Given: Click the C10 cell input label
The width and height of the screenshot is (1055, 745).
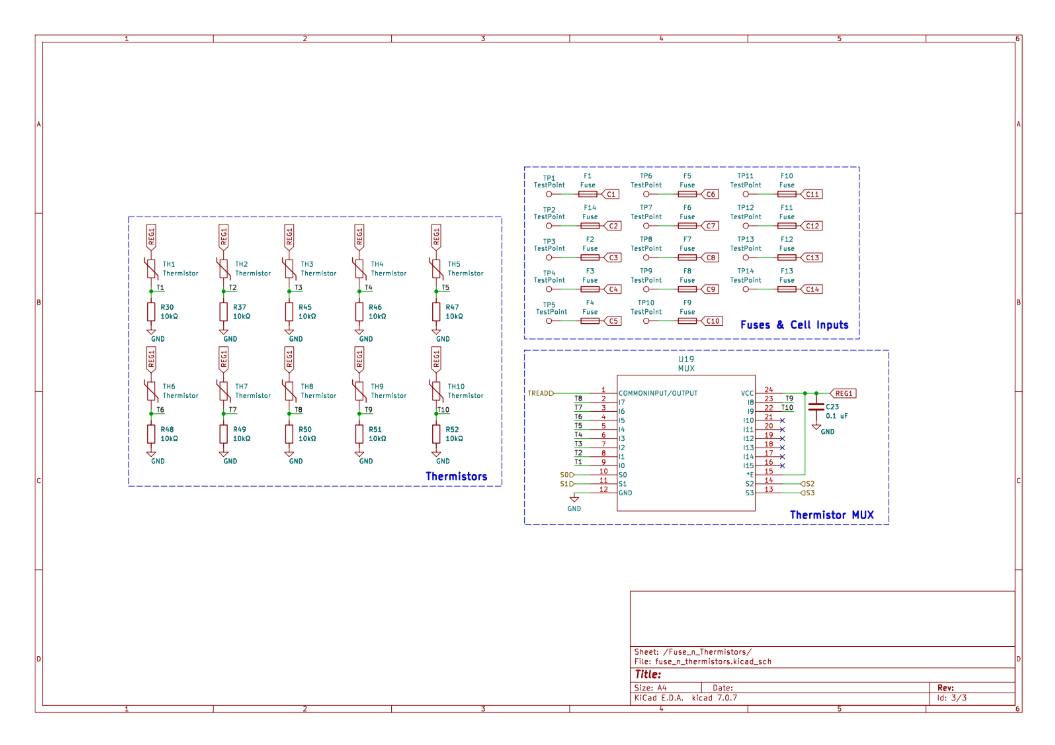Looking at the screenshot, I should (711, 321).
